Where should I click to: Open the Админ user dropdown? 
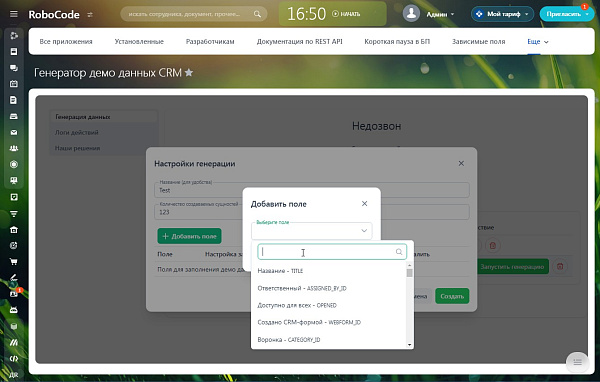click(440, 14)
